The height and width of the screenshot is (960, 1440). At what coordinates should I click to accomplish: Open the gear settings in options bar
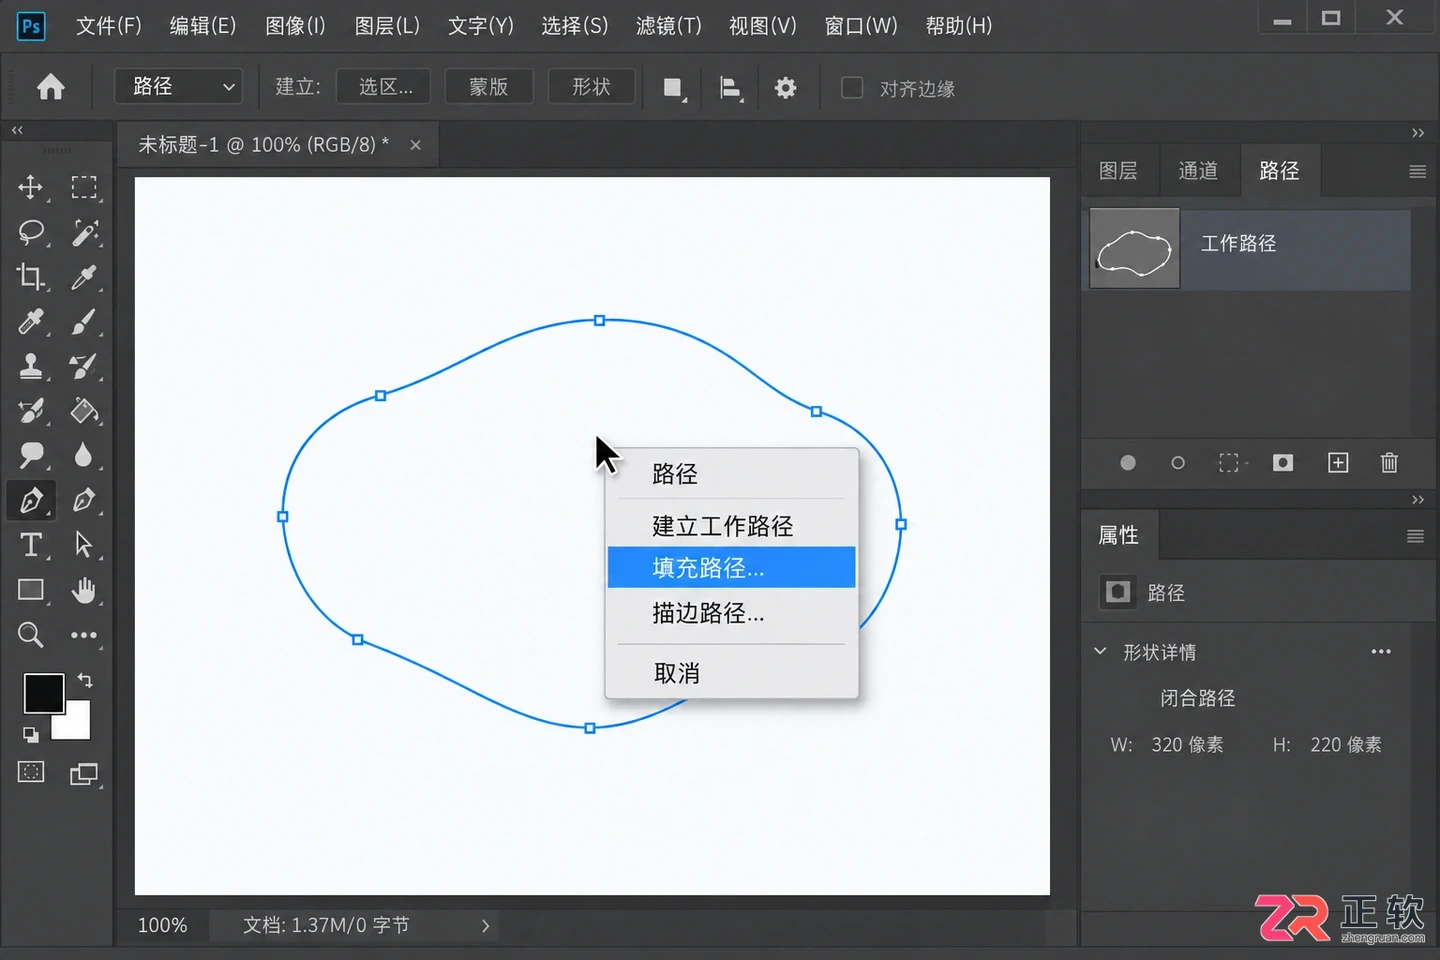tap(786, 88)
